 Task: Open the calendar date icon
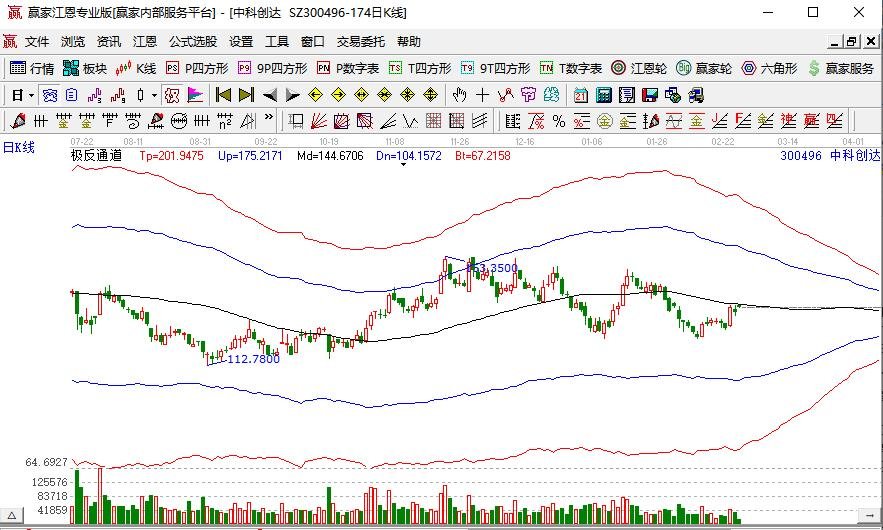581,95
